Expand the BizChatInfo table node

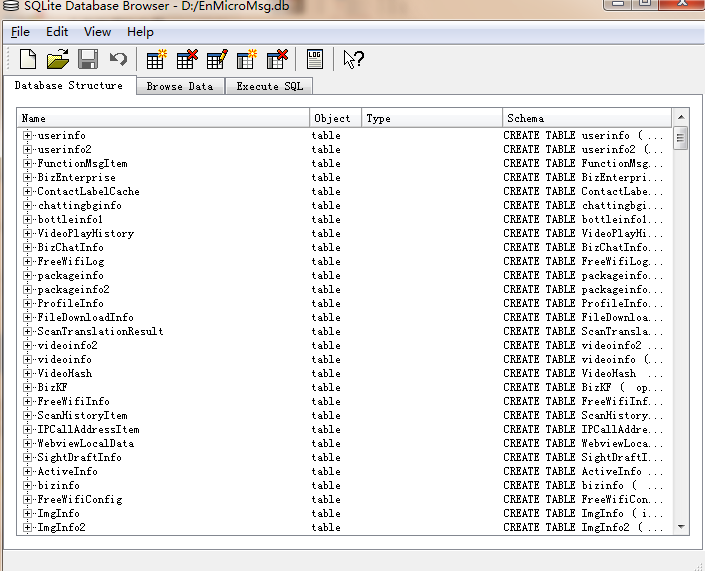(x=27, y=247)
